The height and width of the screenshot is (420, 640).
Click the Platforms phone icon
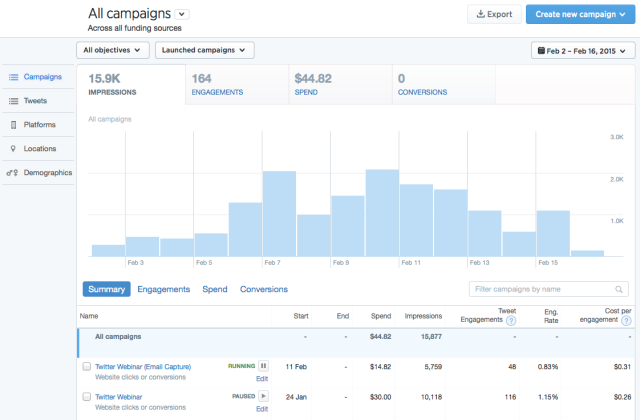pos(13,125)
